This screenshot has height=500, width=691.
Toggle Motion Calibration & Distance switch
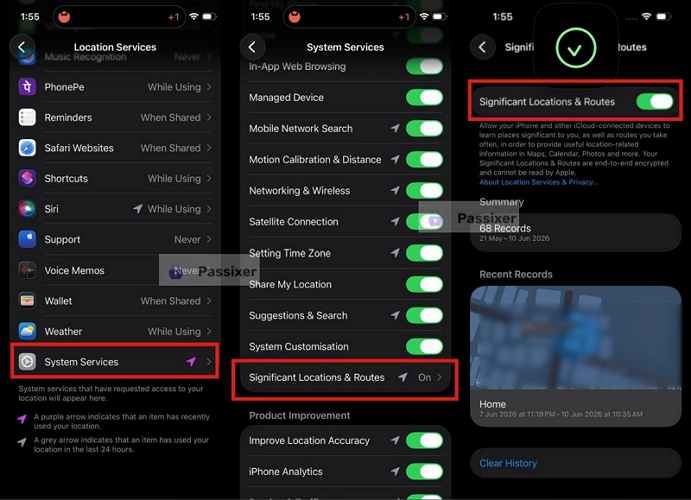424,159
